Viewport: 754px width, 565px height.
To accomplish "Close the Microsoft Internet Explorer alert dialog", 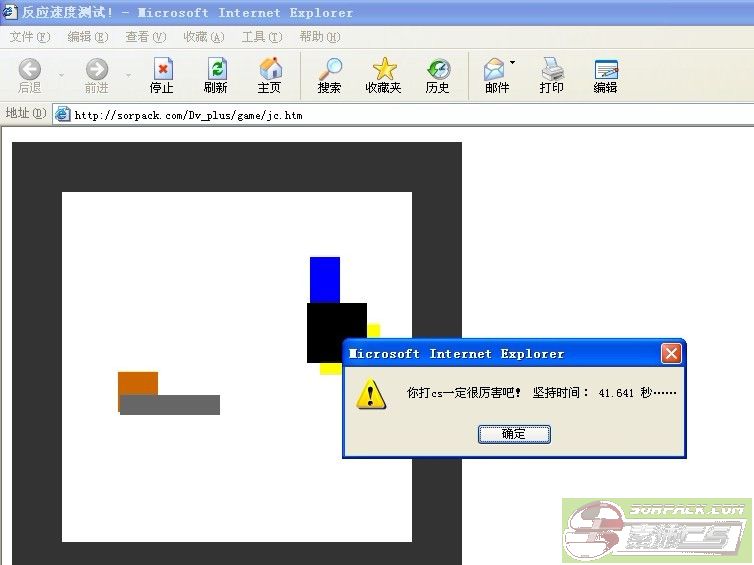I will [671, 354].
